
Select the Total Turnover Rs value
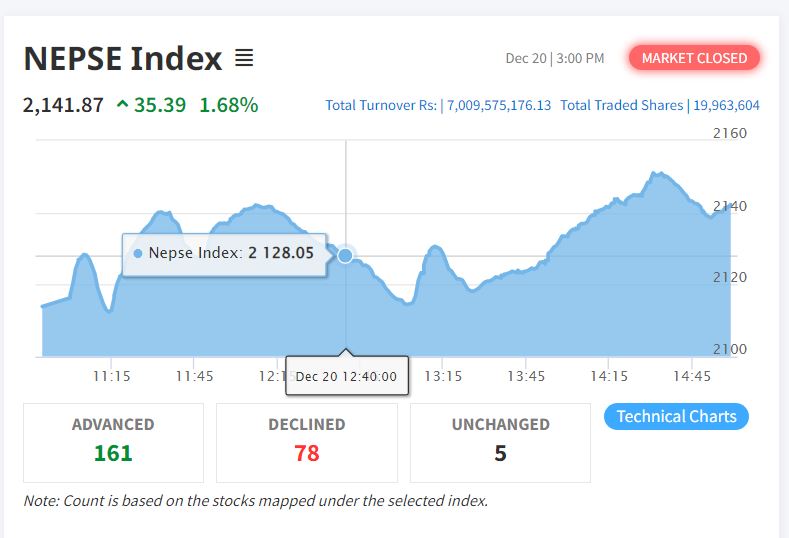coord(499,105)
